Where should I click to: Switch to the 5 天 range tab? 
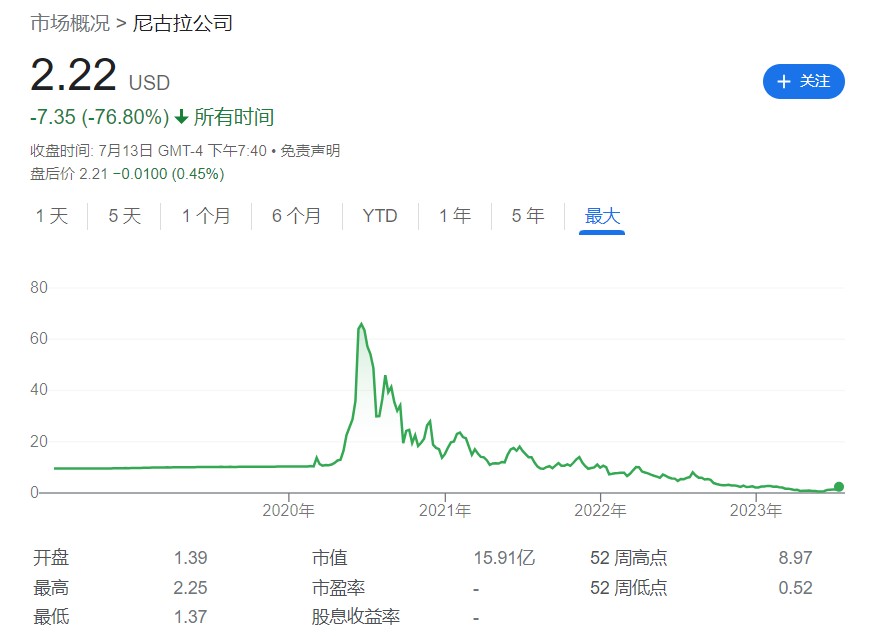[x=124, y=216]
